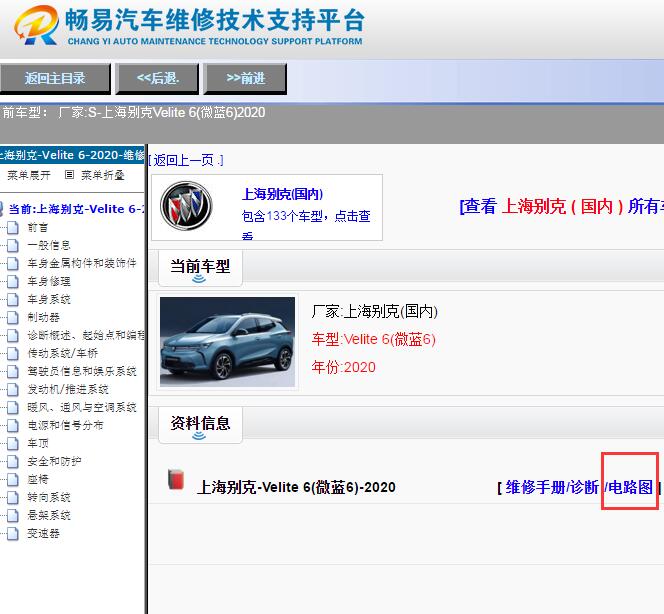Click the page icon beside 车身金属构件和装饰件
664x614 pixels.
(x=13, y=263)
